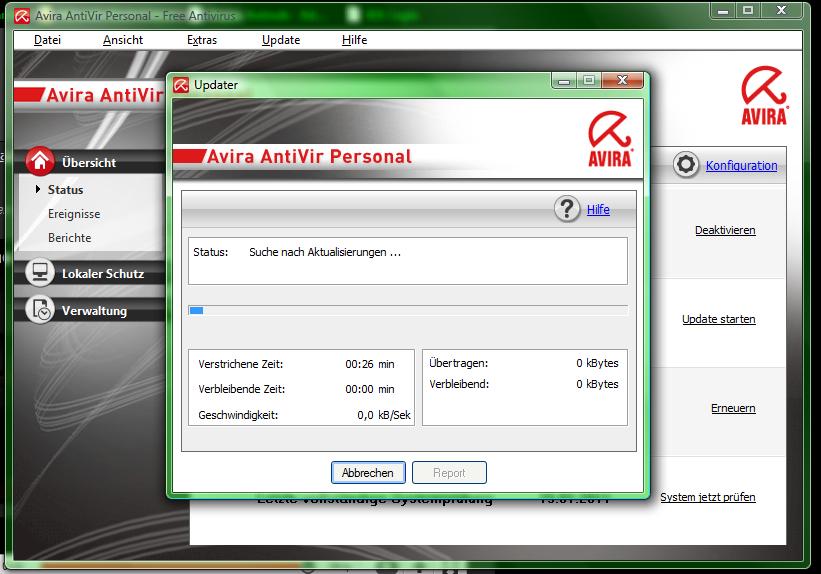Click the Deaktivieren link
The height and width of the screenshot is (574, 821).
tap(725, 230)
